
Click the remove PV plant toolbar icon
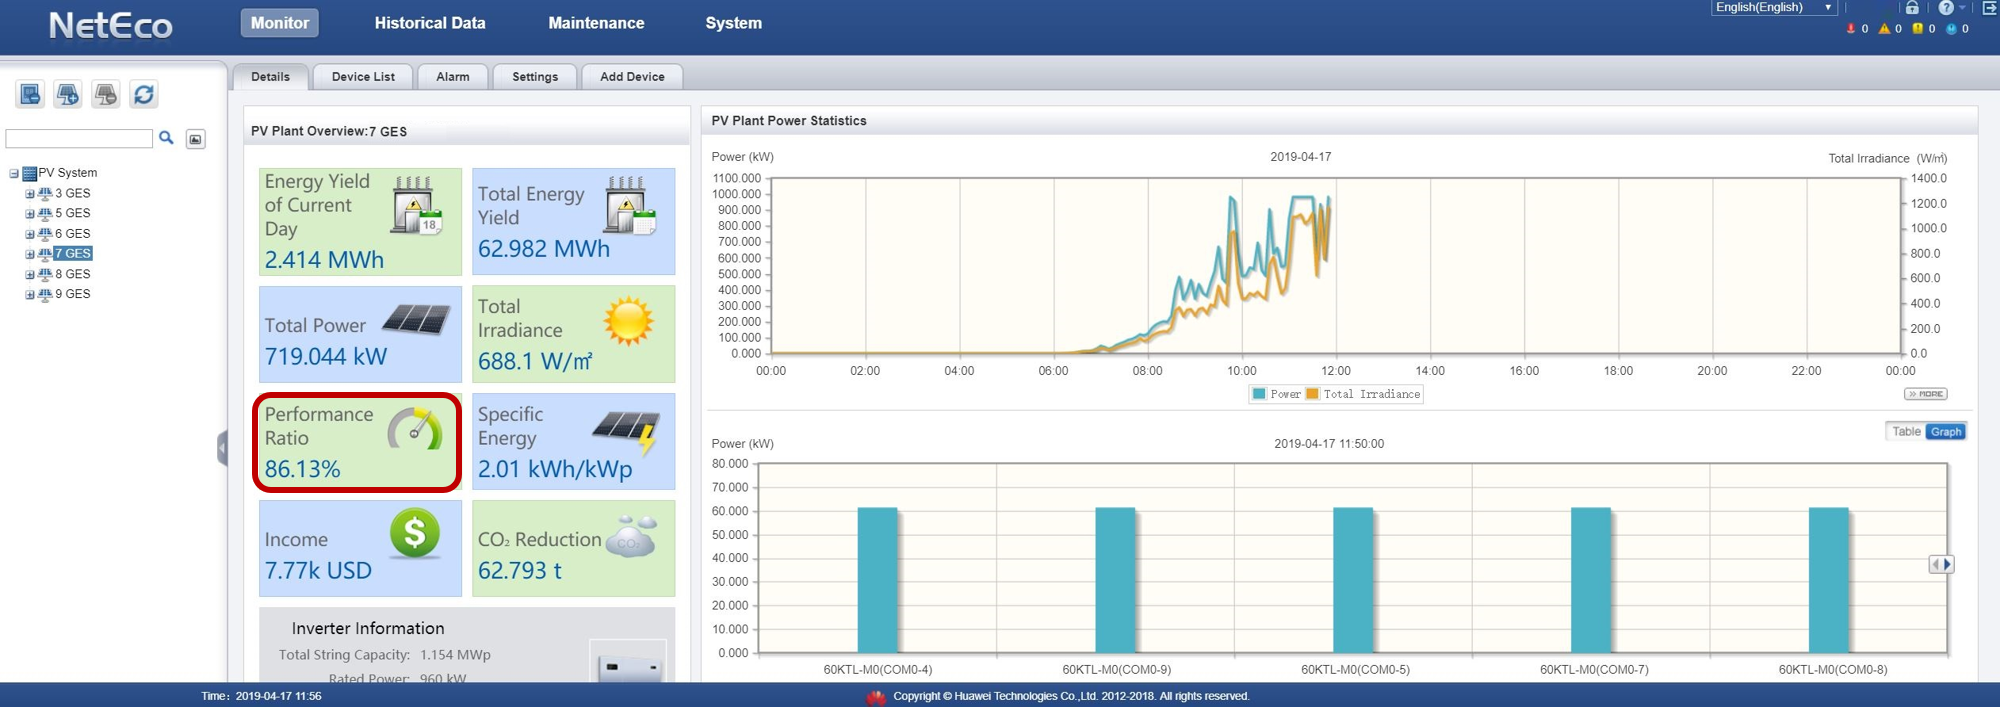pyautogui.click(x=105, y=94)
